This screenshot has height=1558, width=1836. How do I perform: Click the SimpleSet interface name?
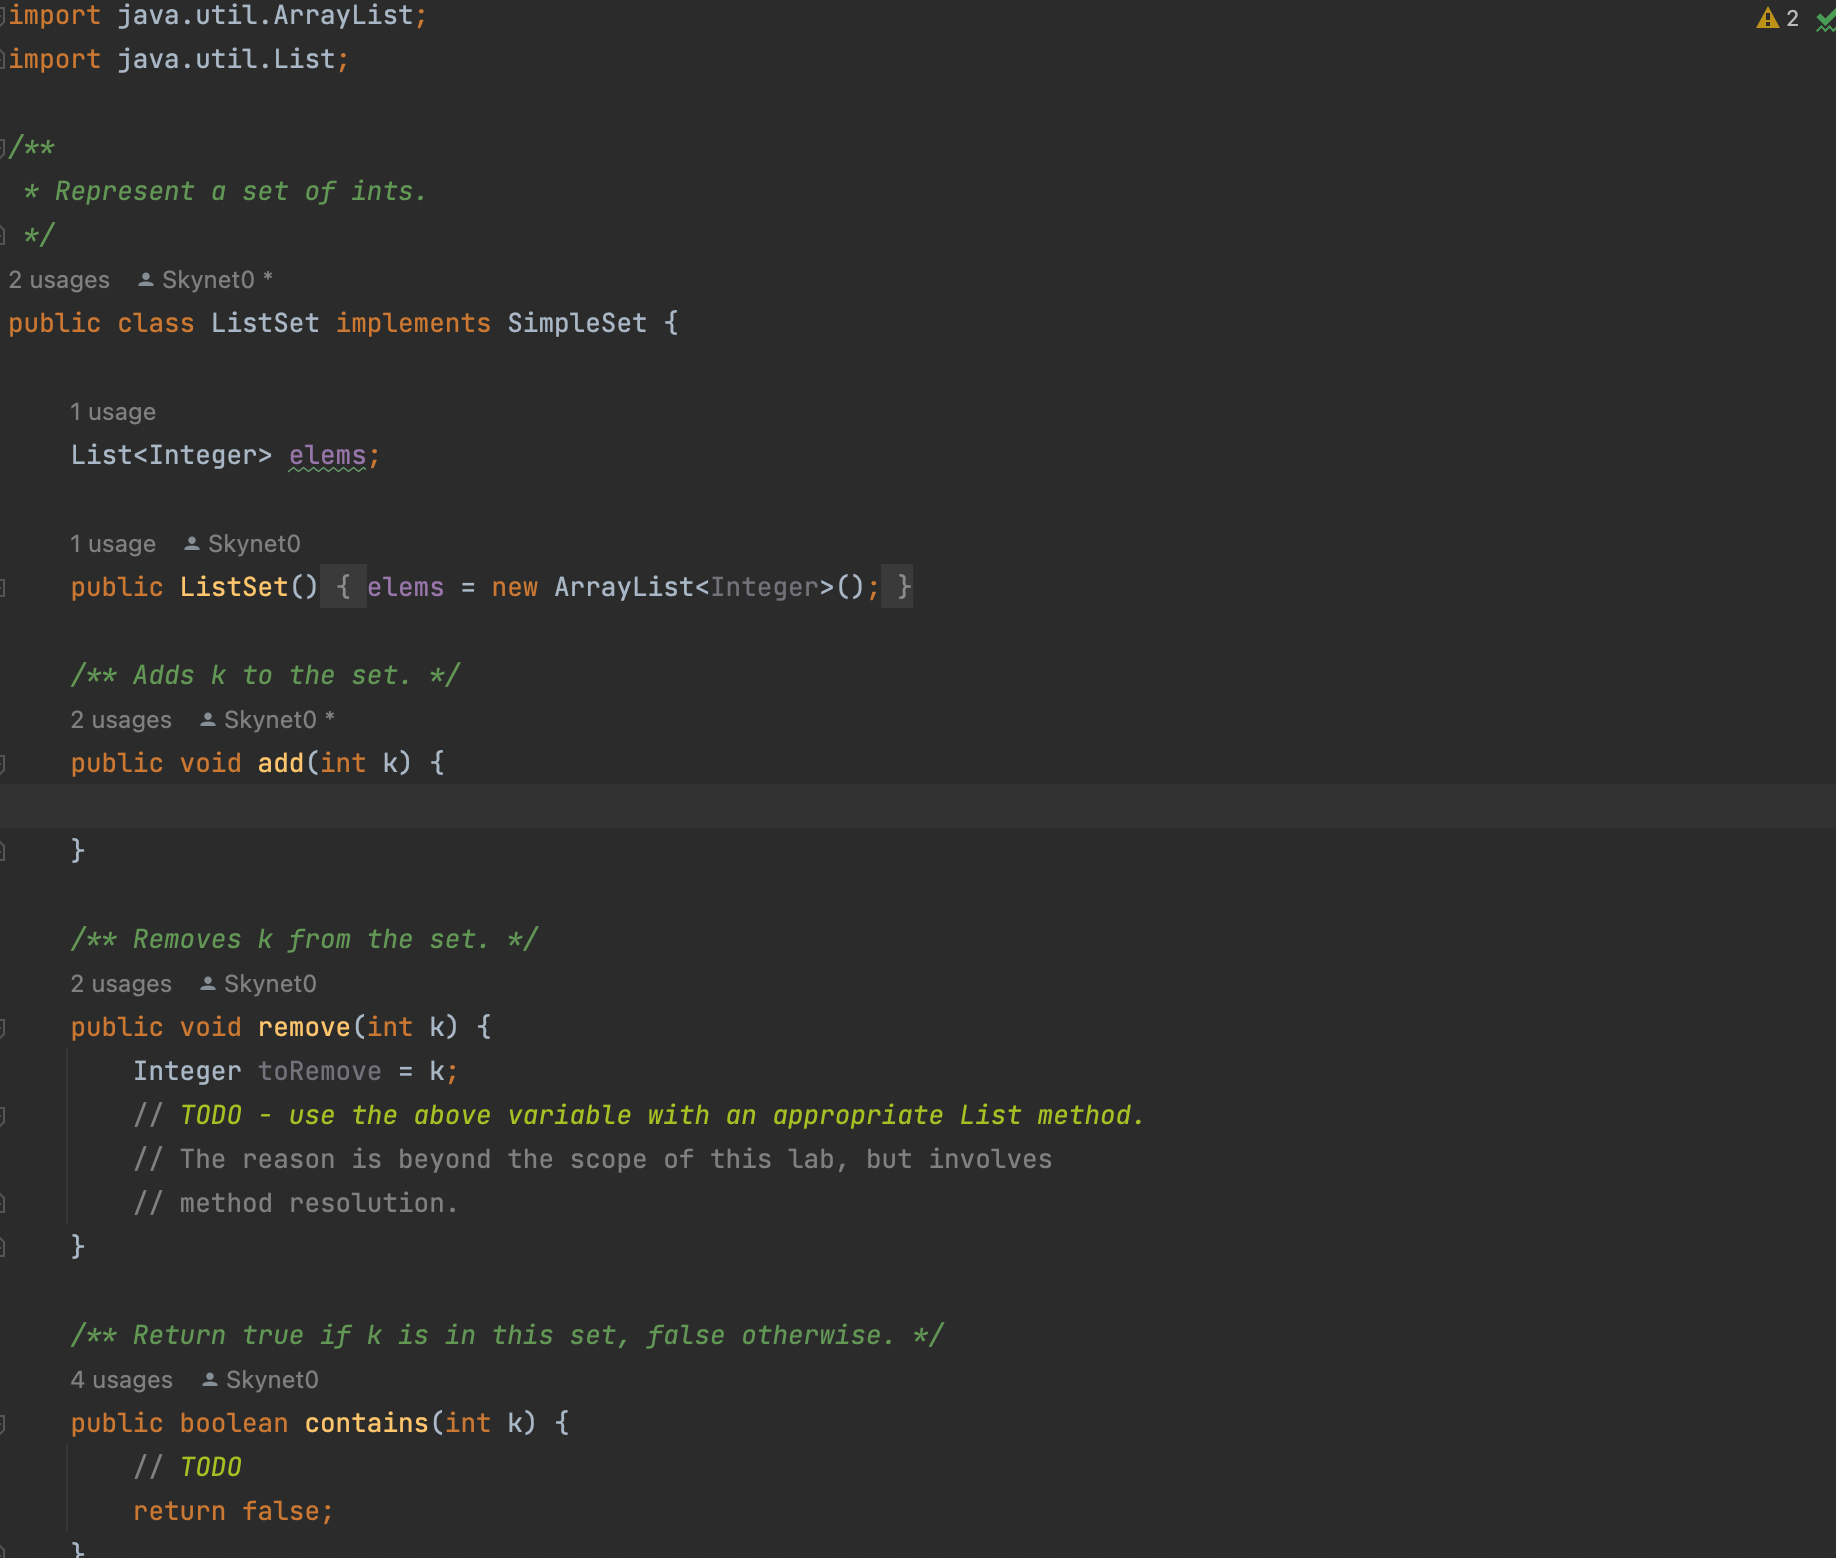pyautogui.click(x=577, y=324)
